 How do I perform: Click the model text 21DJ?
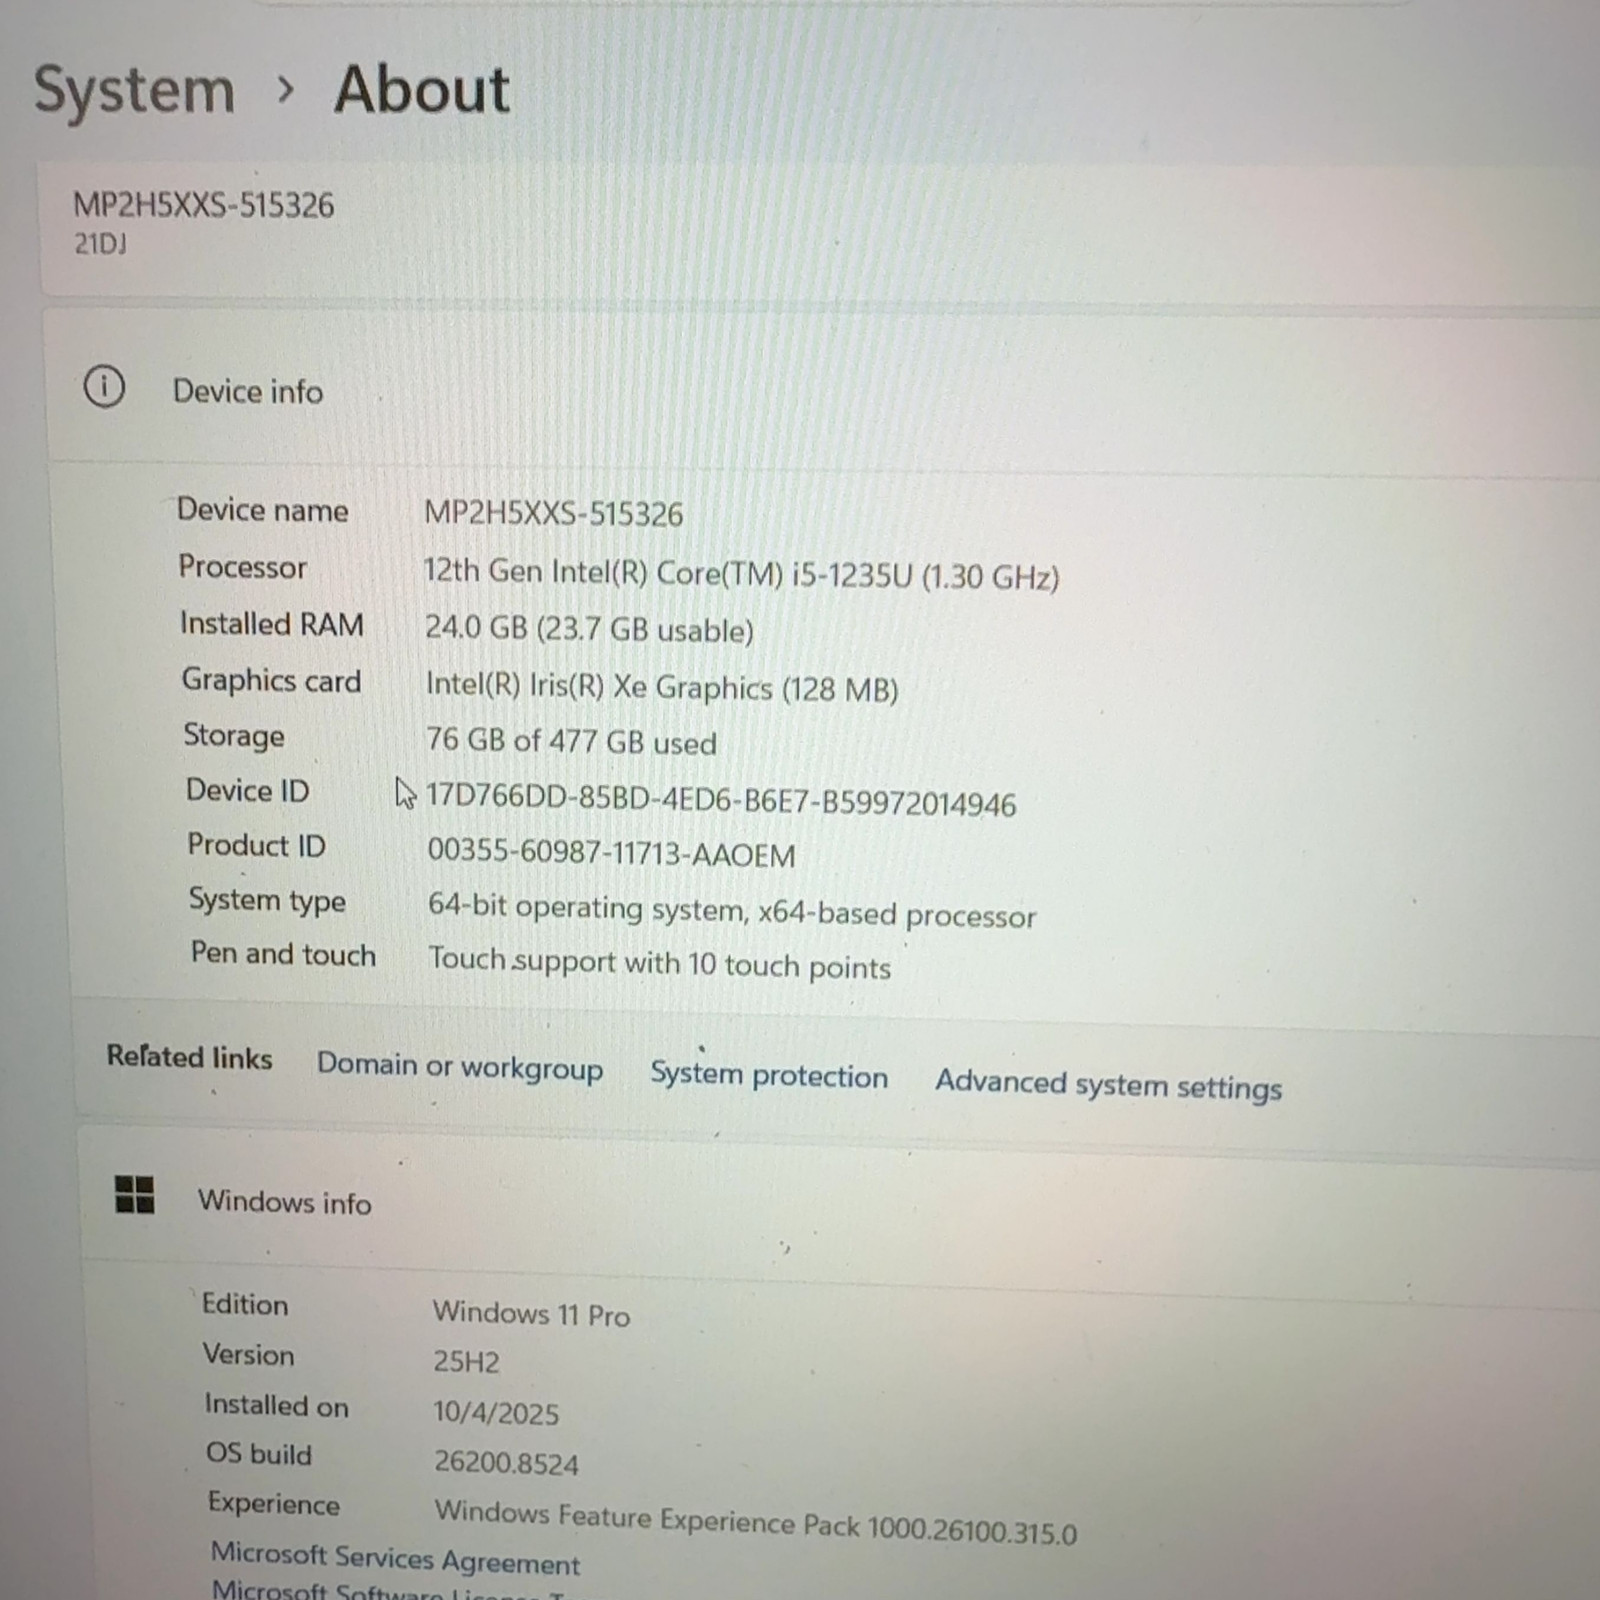(x=100, y=244)
